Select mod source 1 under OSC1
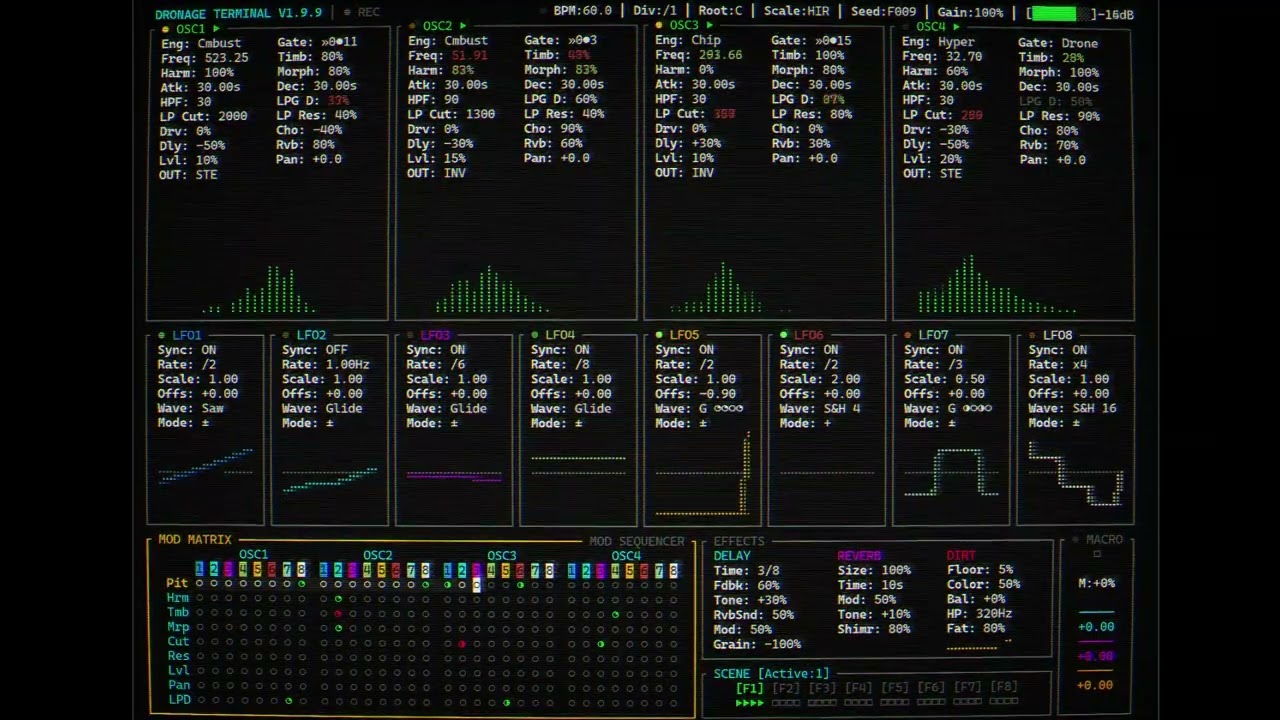The height and width of the screenshot is (720, 1280). (x=199, y=570)
